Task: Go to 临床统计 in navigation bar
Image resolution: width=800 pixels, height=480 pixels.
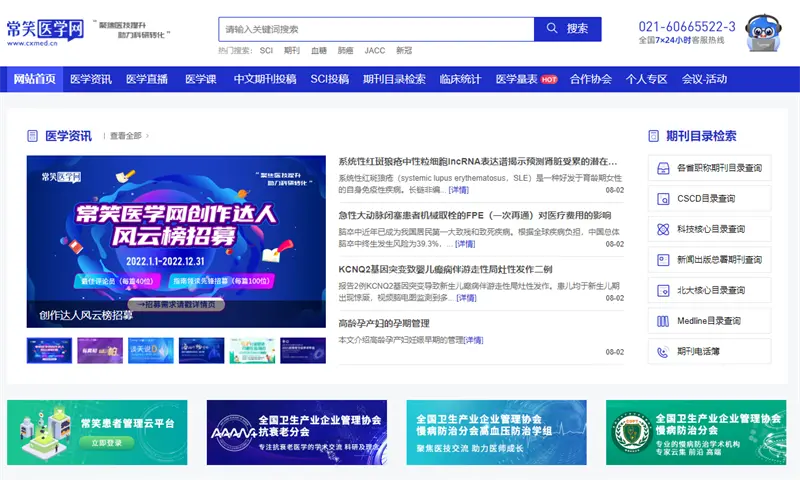Action: pos(460,79)
